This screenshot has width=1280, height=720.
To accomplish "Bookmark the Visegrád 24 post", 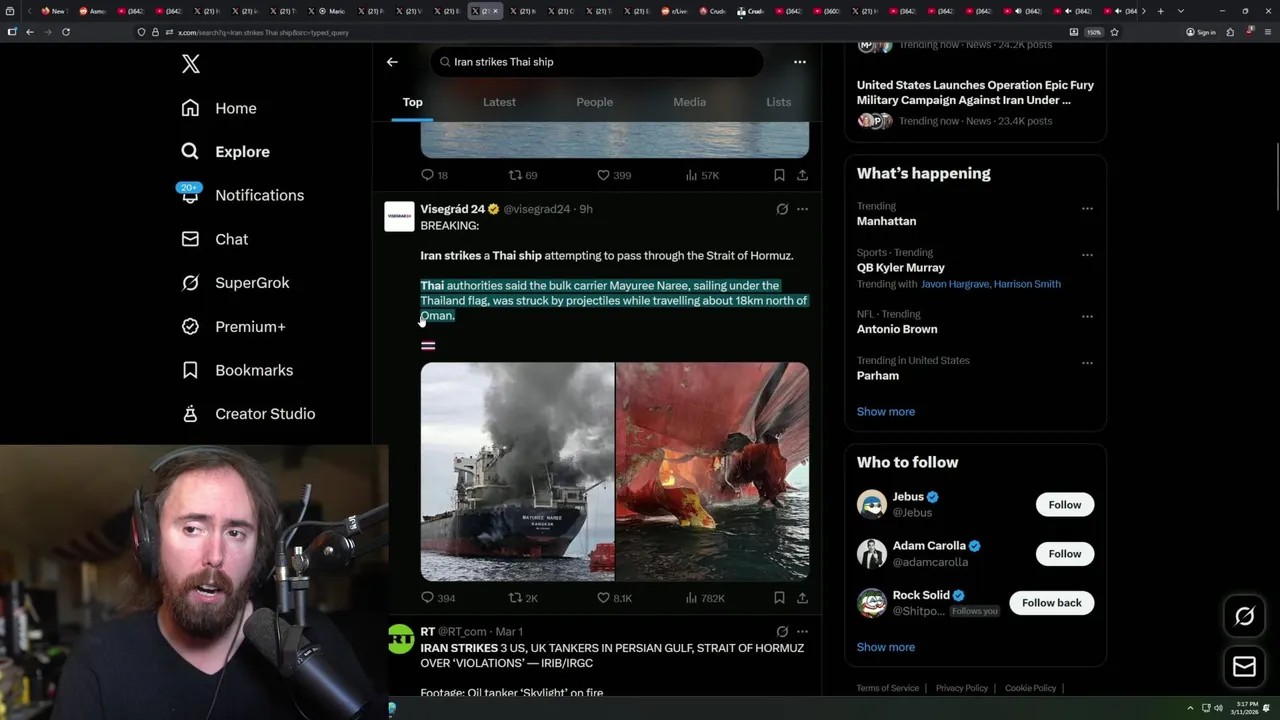I will coord(779,598).
